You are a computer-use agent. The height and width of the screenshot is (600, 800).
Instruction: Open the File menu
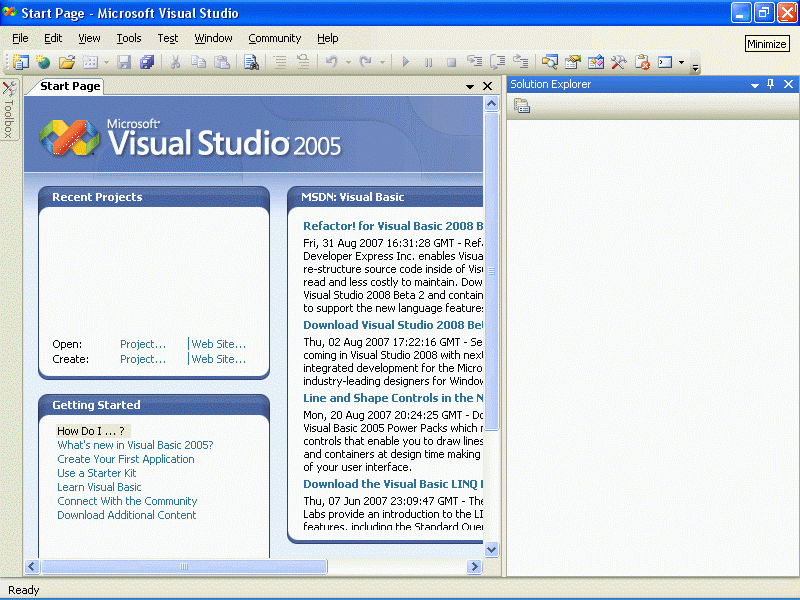(x=20, y=38)
